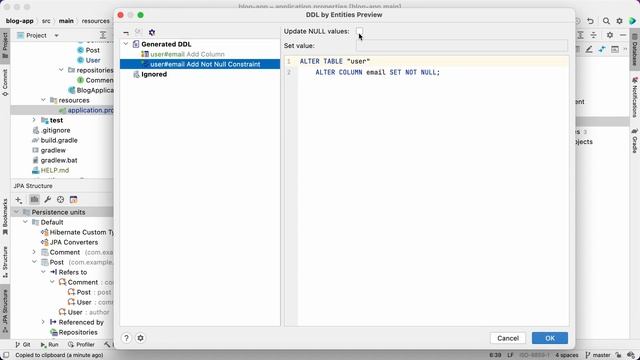Viewport: 640px width, 360px height.
Task: Open the Project view dropdown
Action: point(56,36)
